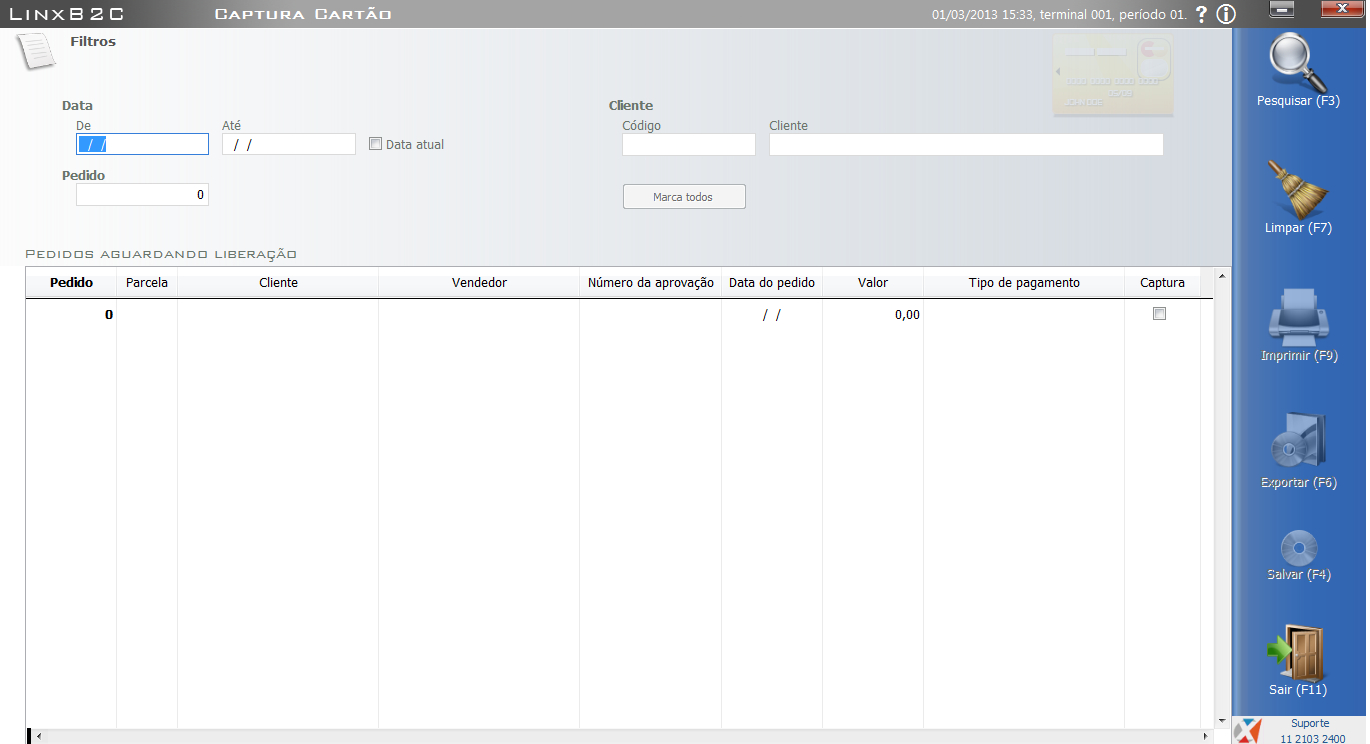Viewport: 1370px width, 744px height.
Task: Focus the Até date field
Action: click(289, 144)
